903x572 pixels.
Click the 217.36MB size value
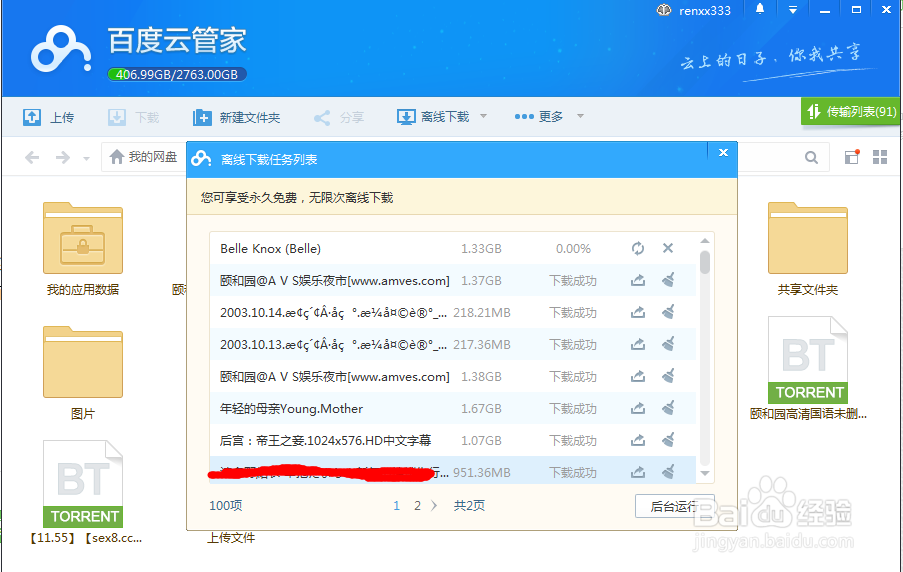pos(481,344)
